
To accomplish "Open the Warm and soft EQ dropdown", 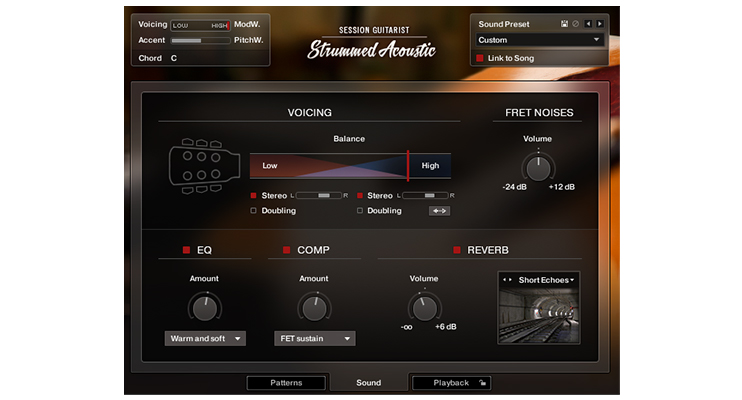I will (205, 338).
